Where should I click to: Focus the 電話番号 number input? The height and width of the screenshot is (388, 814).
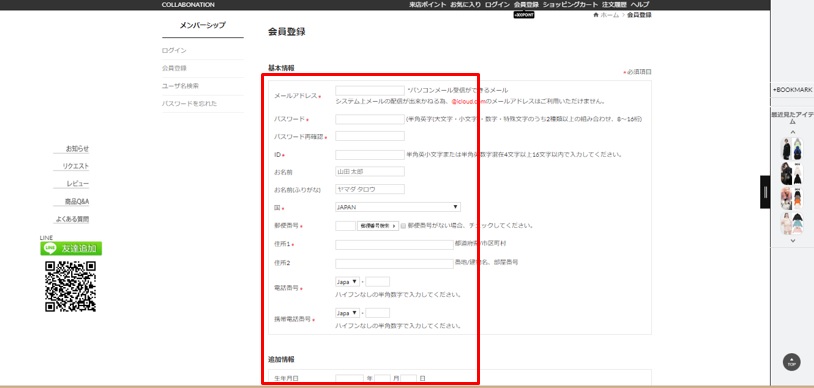coord(377,282)
